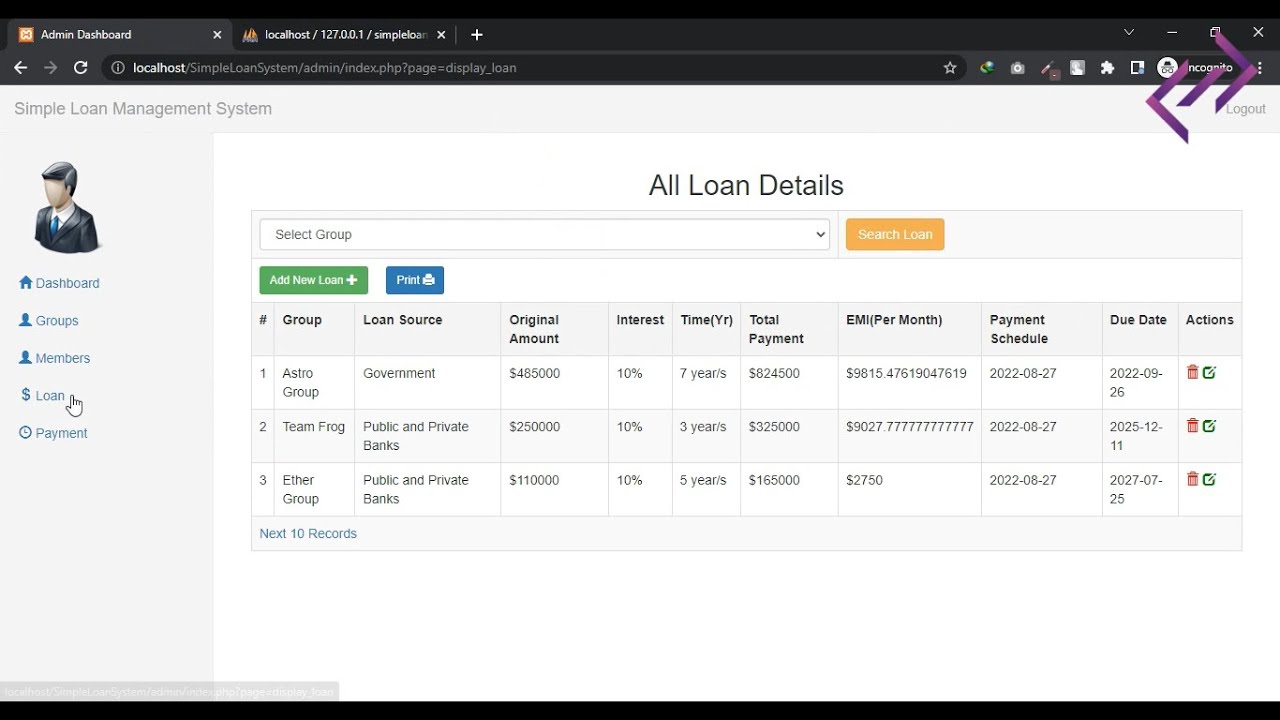View site information for localhost
The height and width of the screenshot is (720, 1280).
[x=117, y=68]
